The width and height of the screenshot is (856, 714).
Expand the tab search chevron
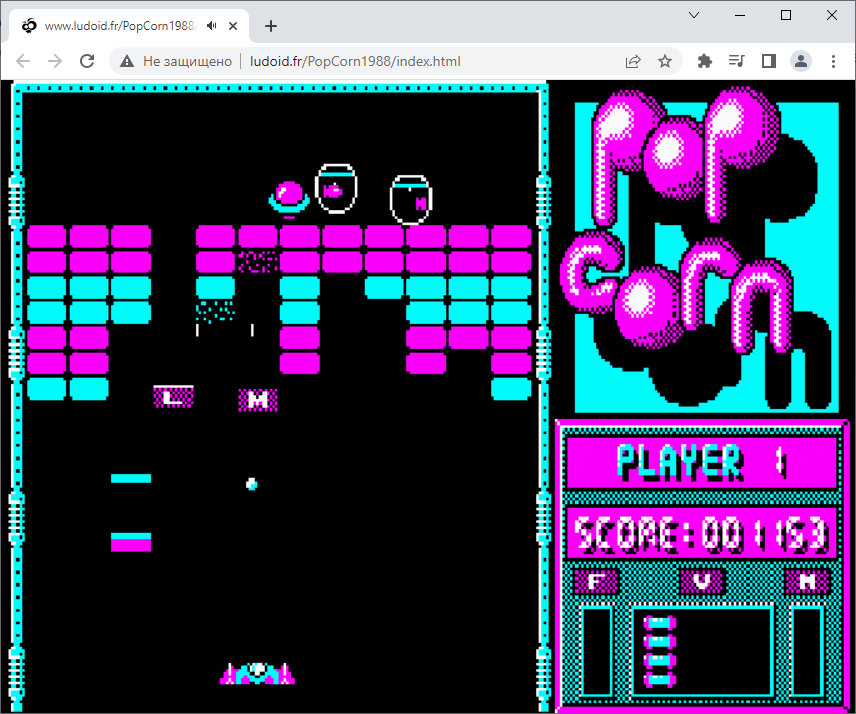[x=694, y=15]
